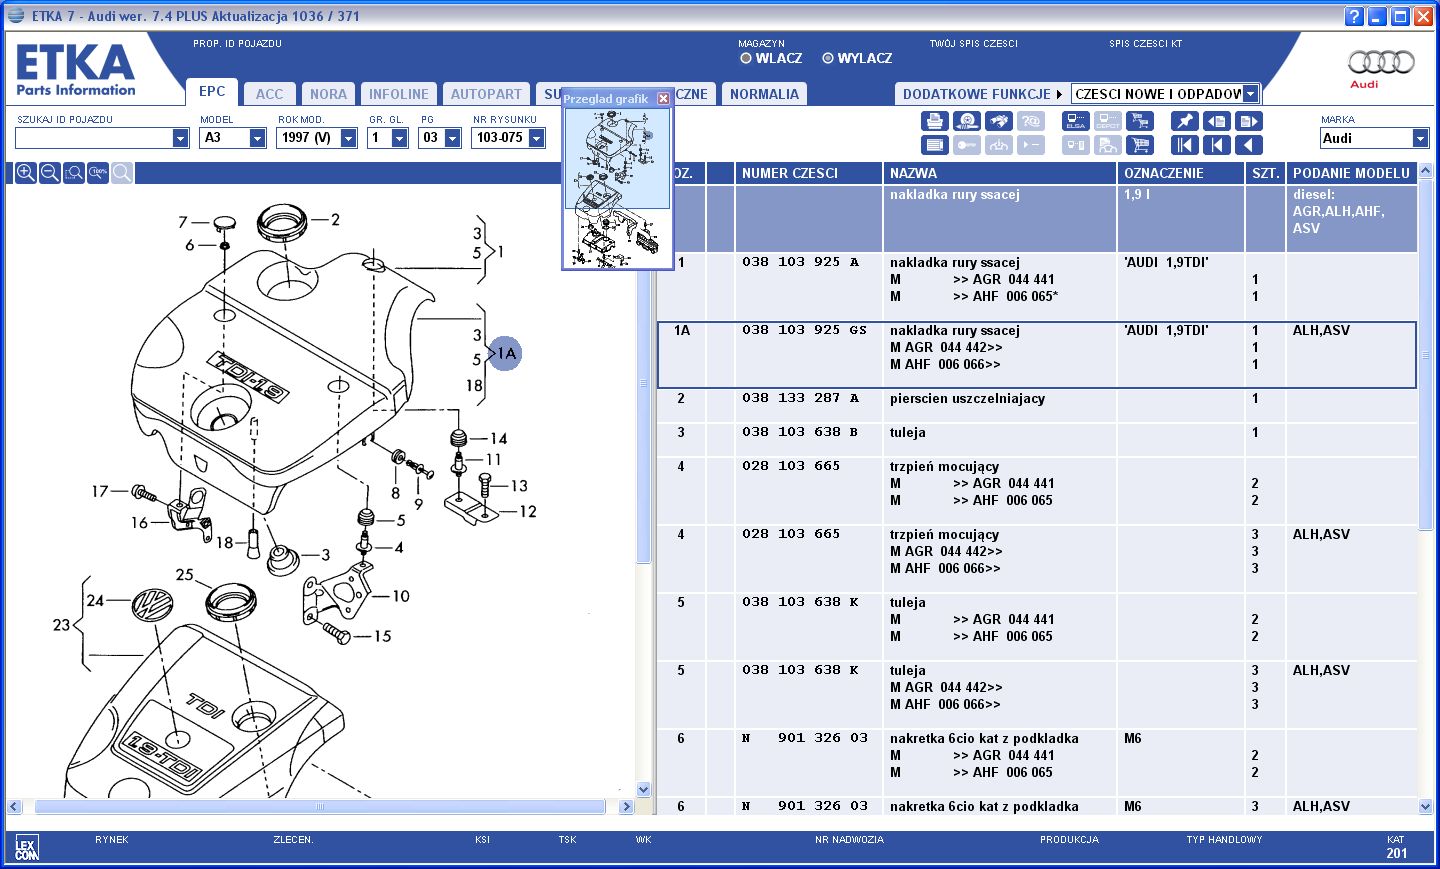Click the help question-mark icon
Screen dimensions: 1440x869
click(x=1354, y=16)
